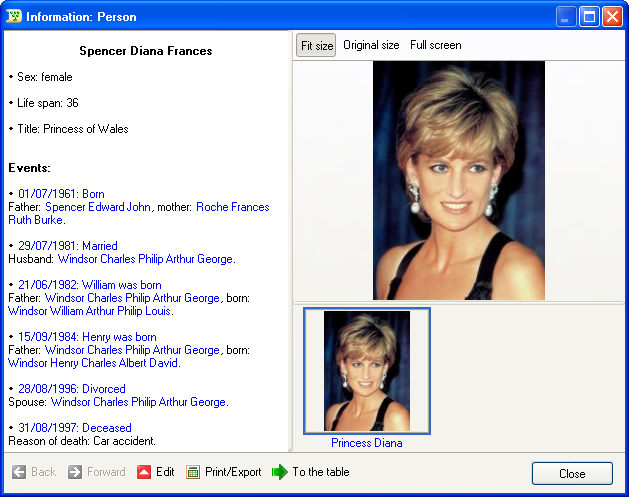Screen dimensions: 629x497
Task: Open father link Spencer Edward John
Action: coord(98,207)
